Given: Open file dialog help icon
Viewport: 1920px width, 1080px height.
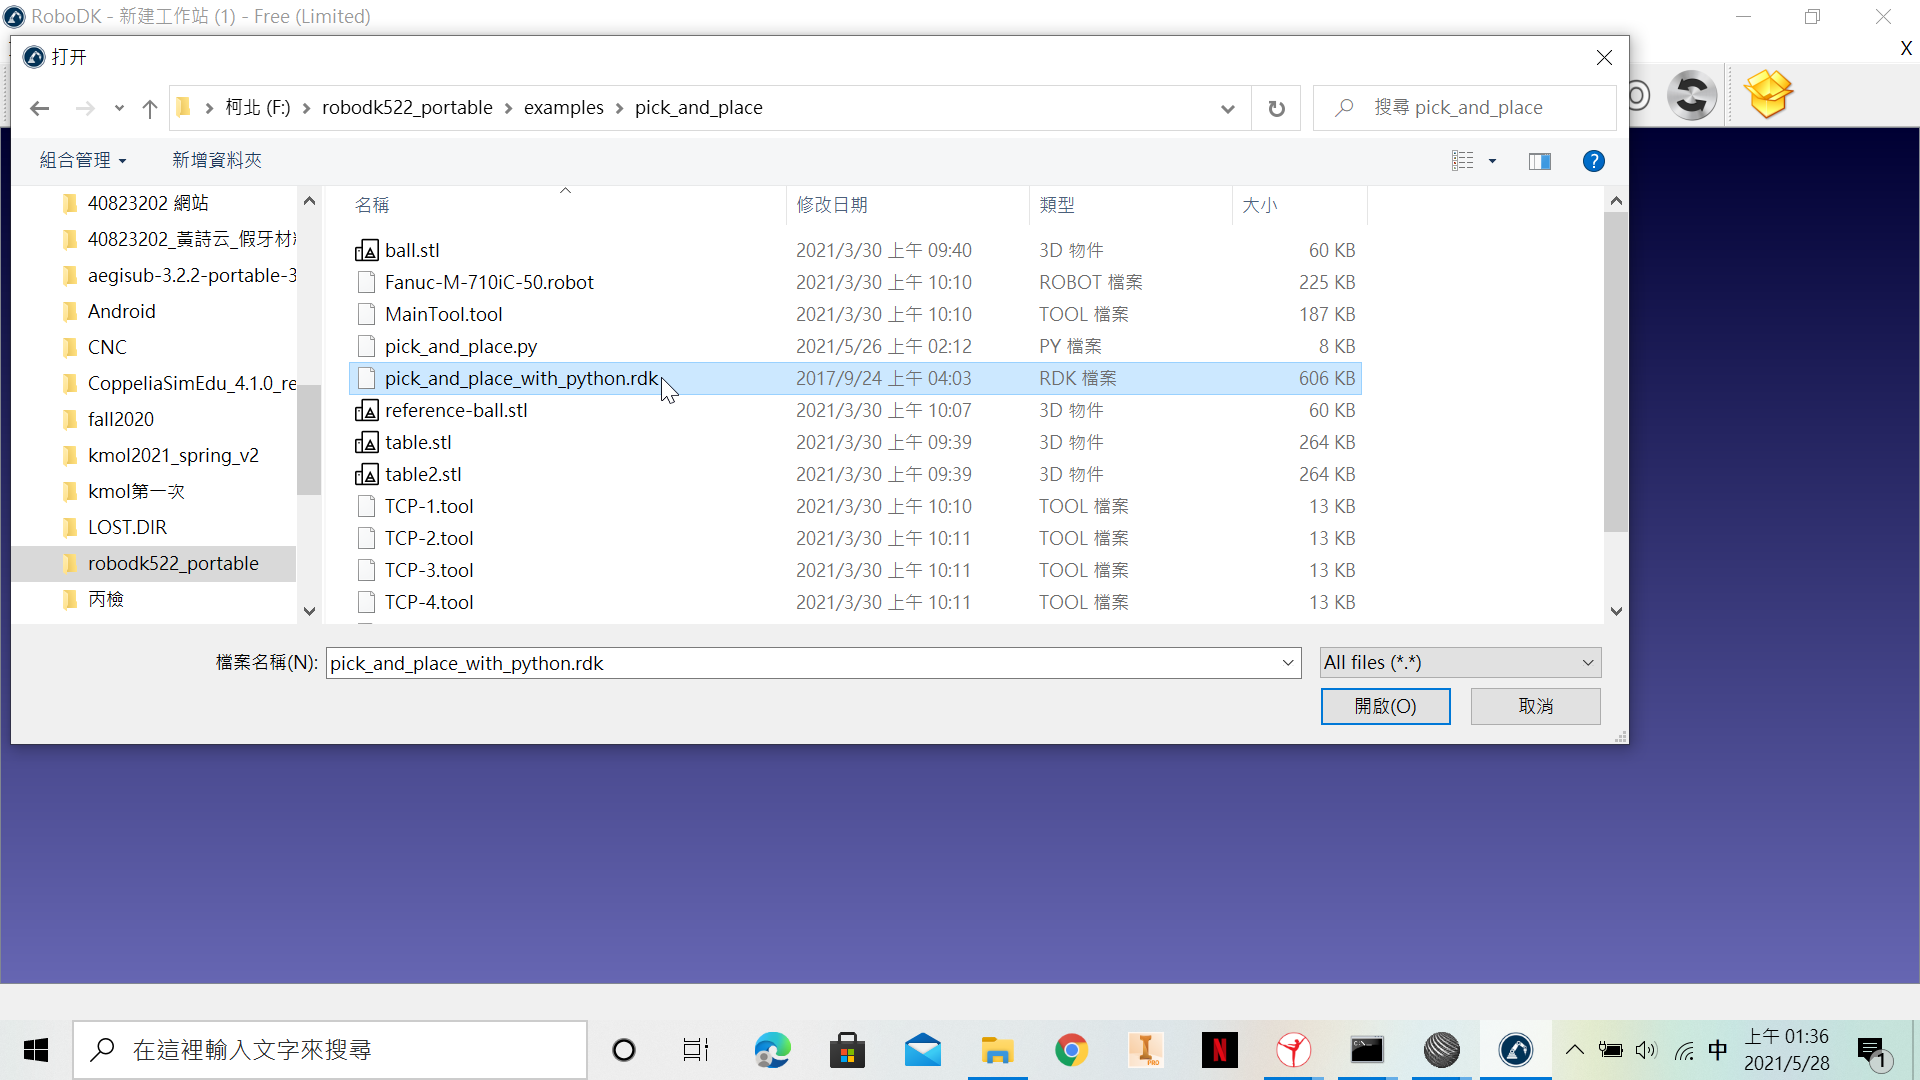Looking at the screenshot, I should tap(1594, 161).
